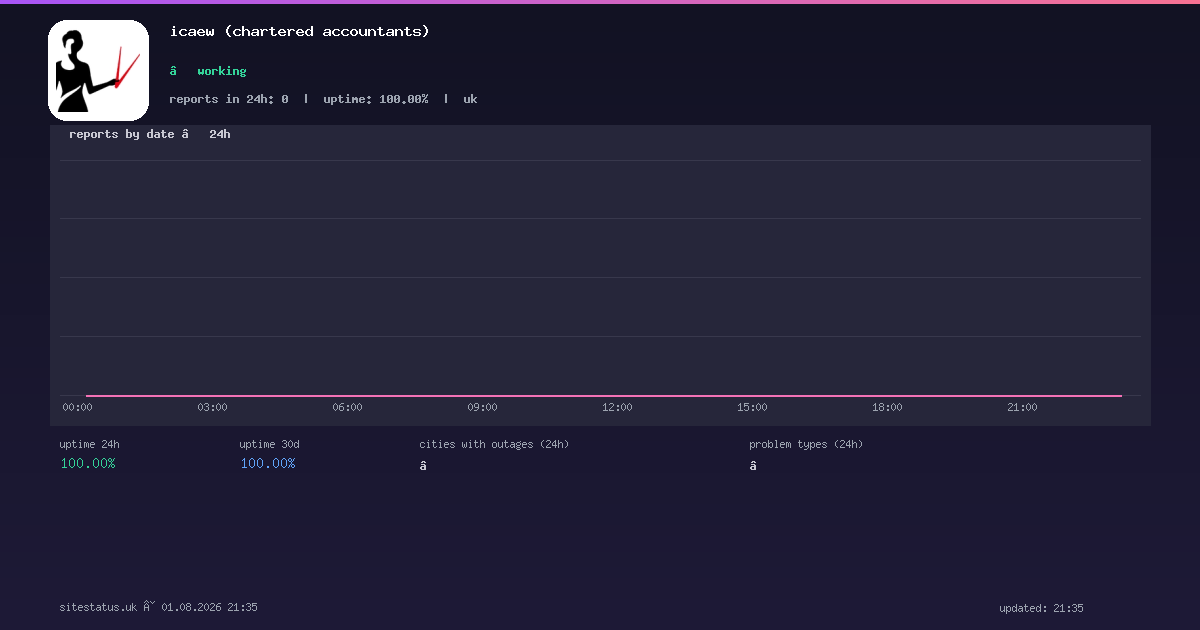The image size is (1200, 630).
Task: Click the 'updated: 21:35' footer text
Action: pos(1041,608)
